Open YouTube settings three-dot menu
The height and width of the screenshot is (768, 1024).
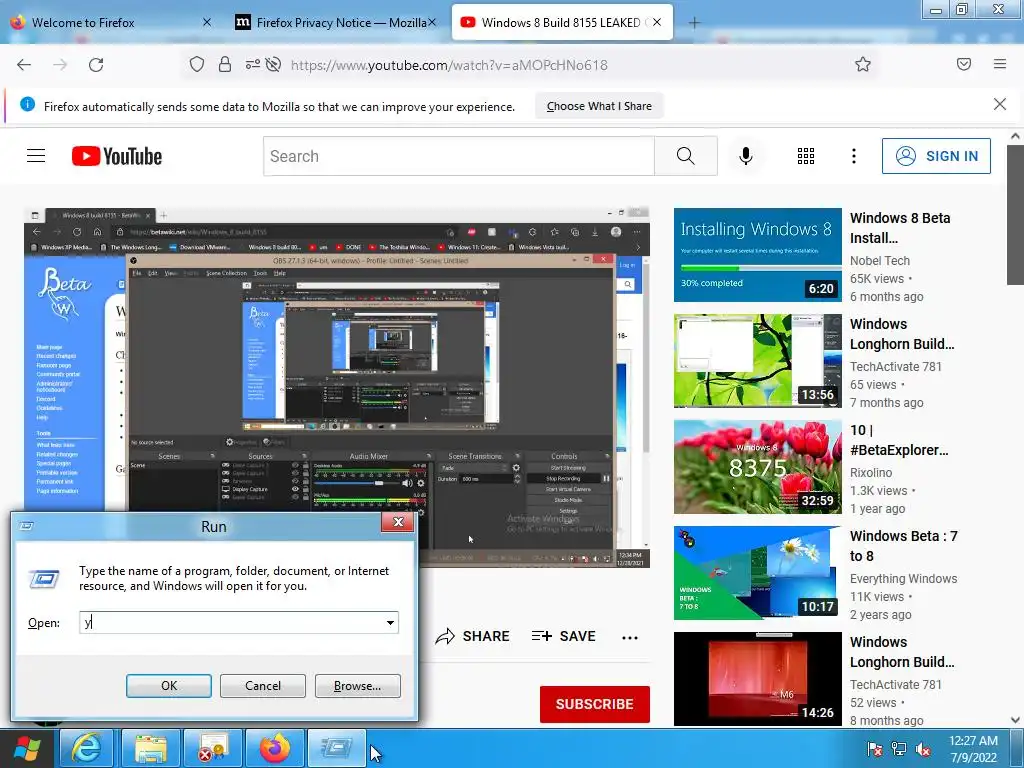(x=854, y=156)
